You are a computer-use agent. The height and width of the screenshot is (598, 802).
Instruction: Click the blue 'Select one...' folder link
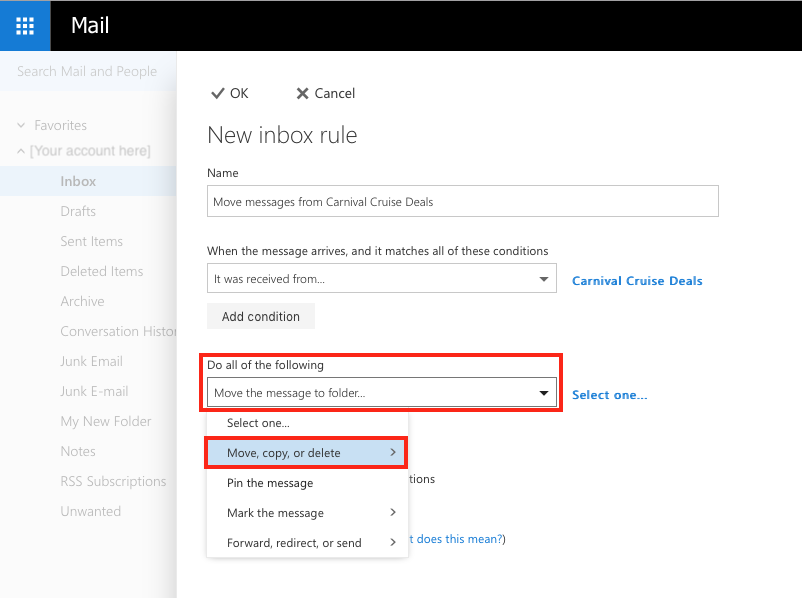pos(609,395)
